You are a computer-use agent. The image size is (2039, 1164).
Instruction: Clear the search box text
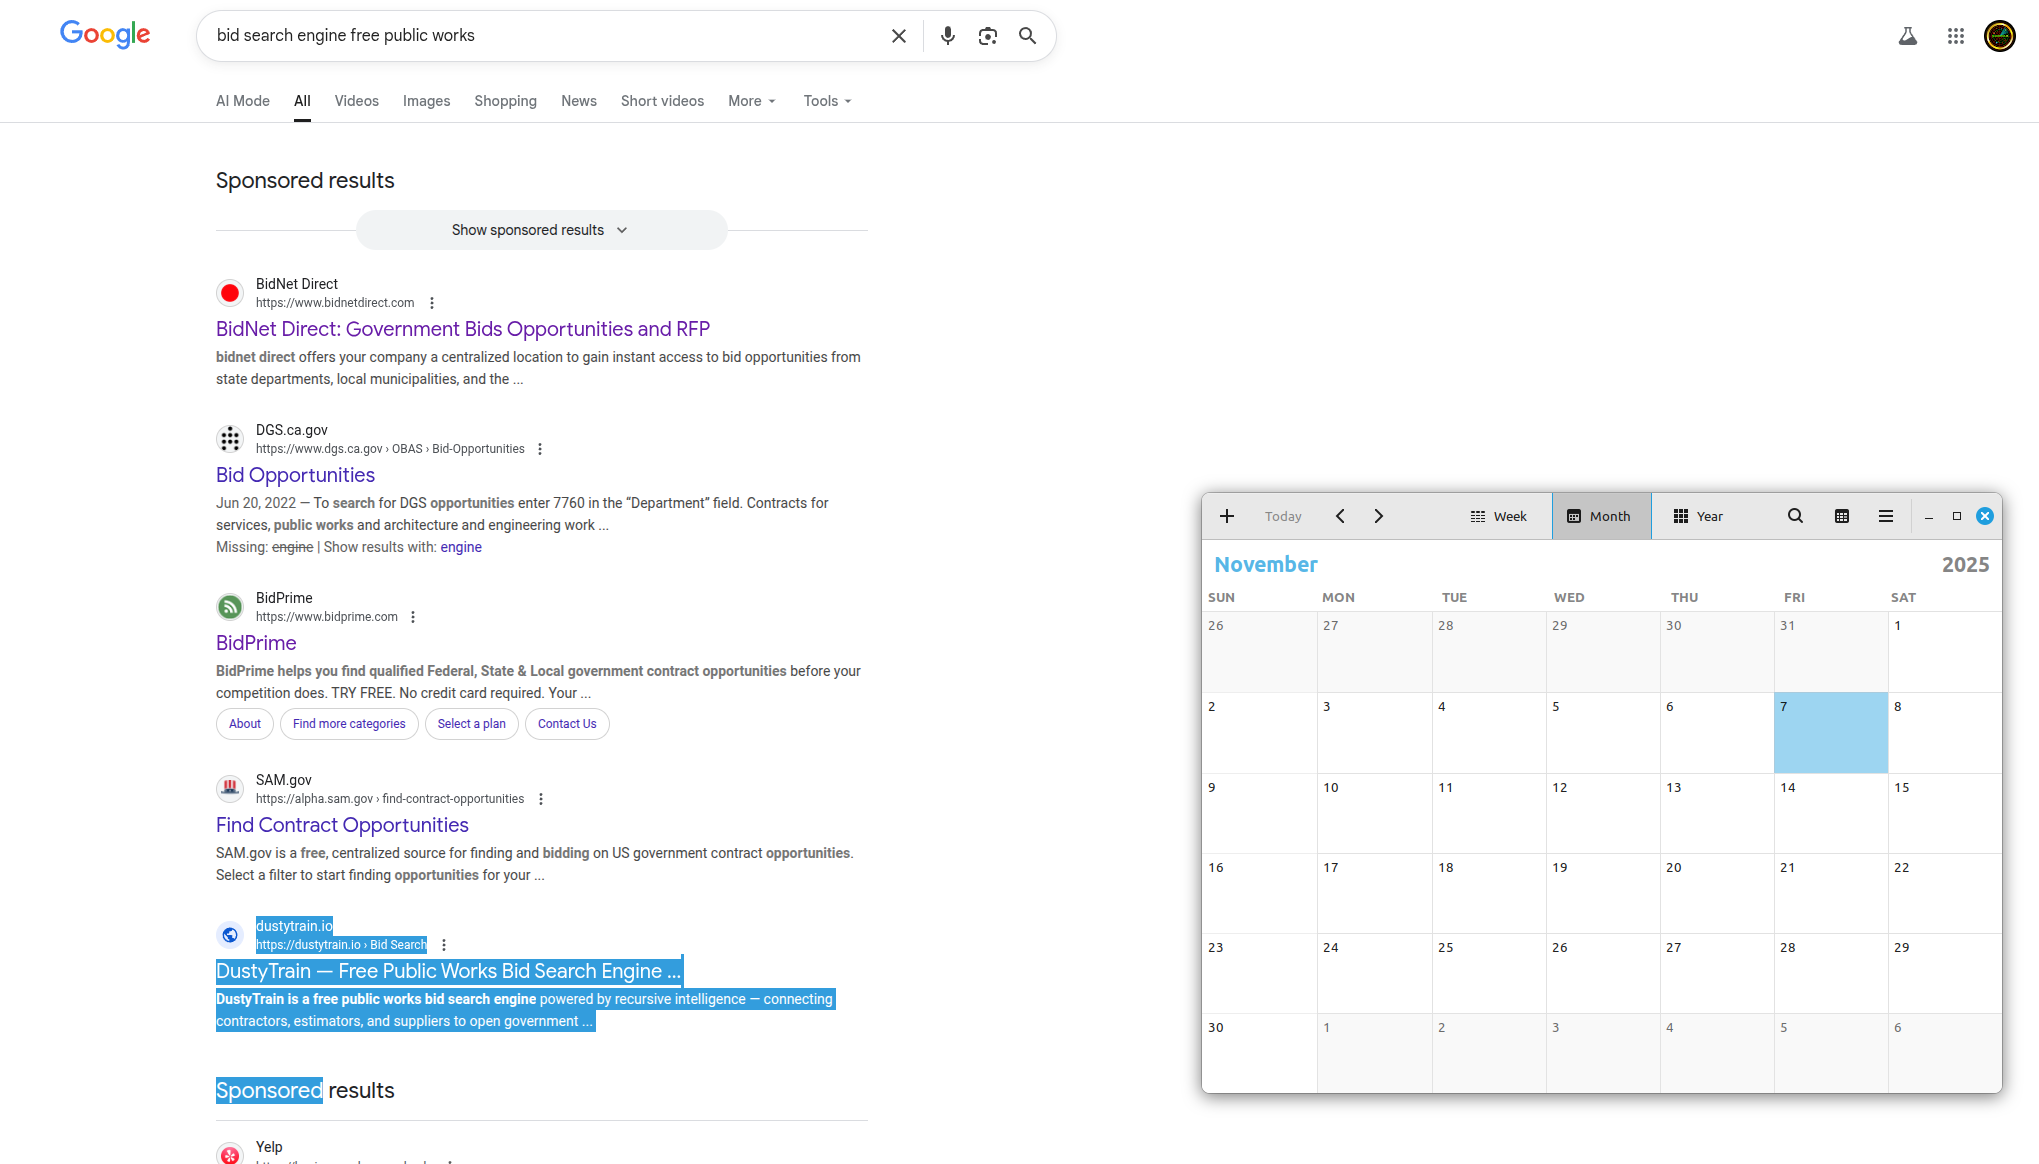point(898,36)
